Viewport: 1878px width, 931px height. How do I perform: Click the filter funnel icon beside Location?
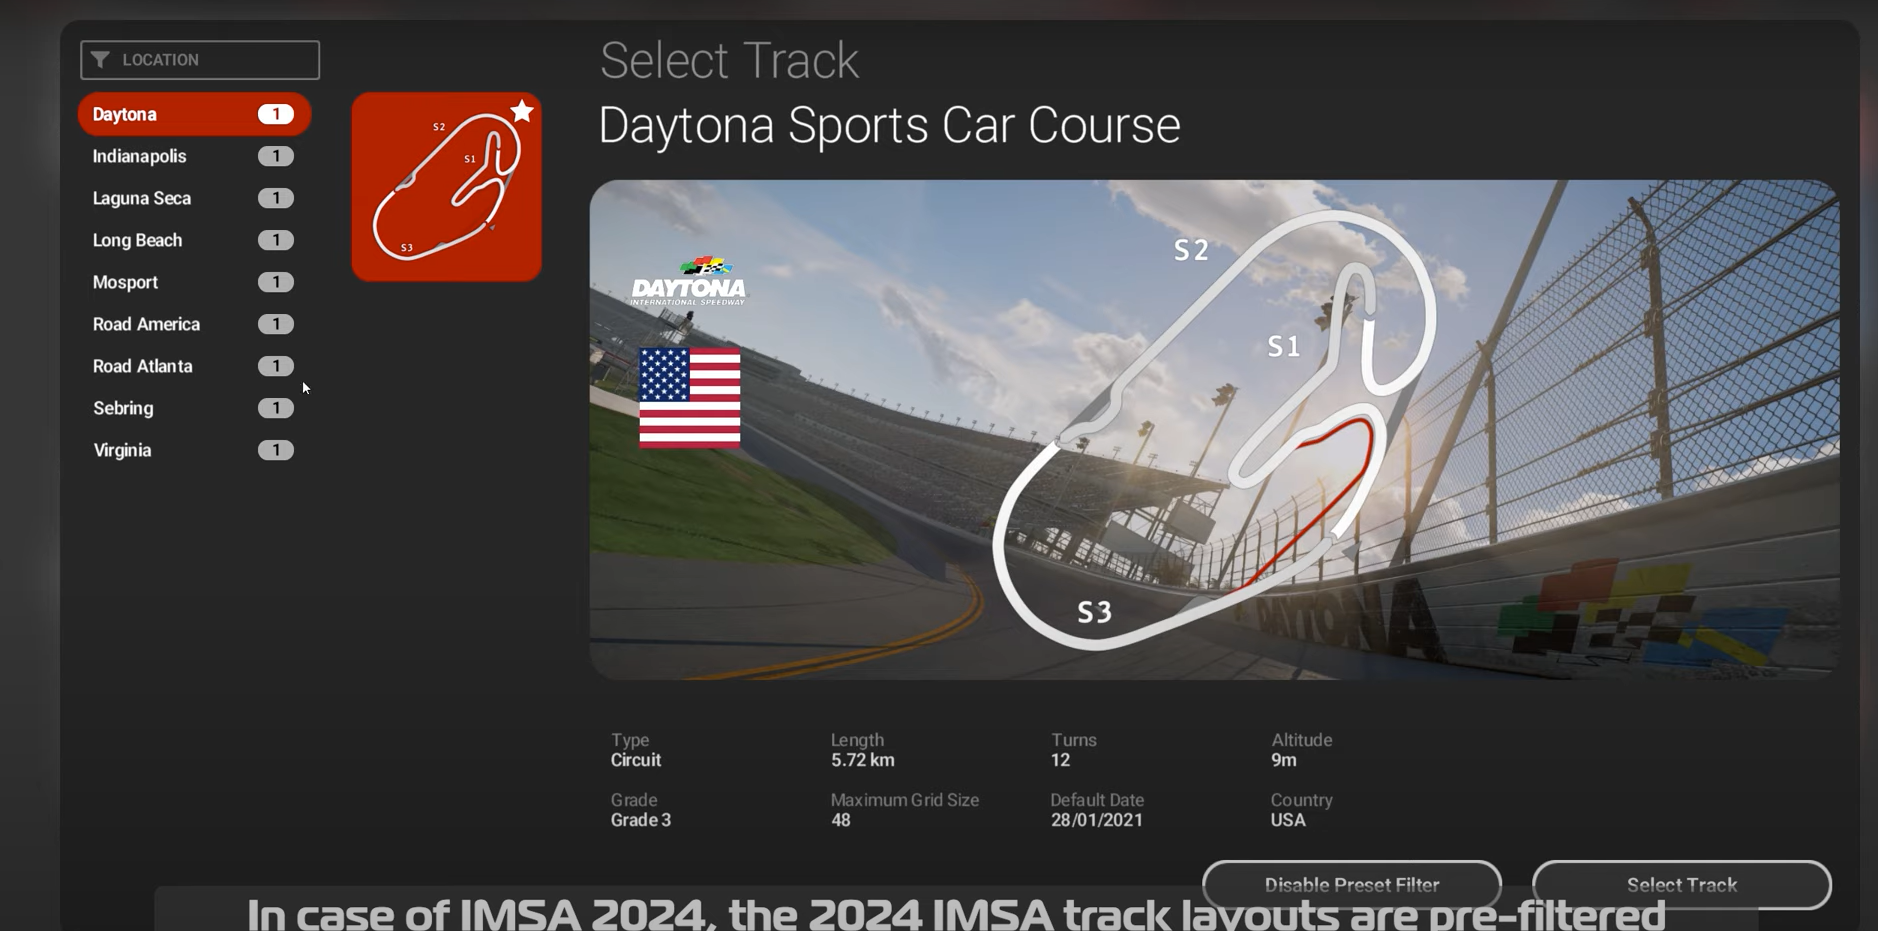tap(100, 60)
